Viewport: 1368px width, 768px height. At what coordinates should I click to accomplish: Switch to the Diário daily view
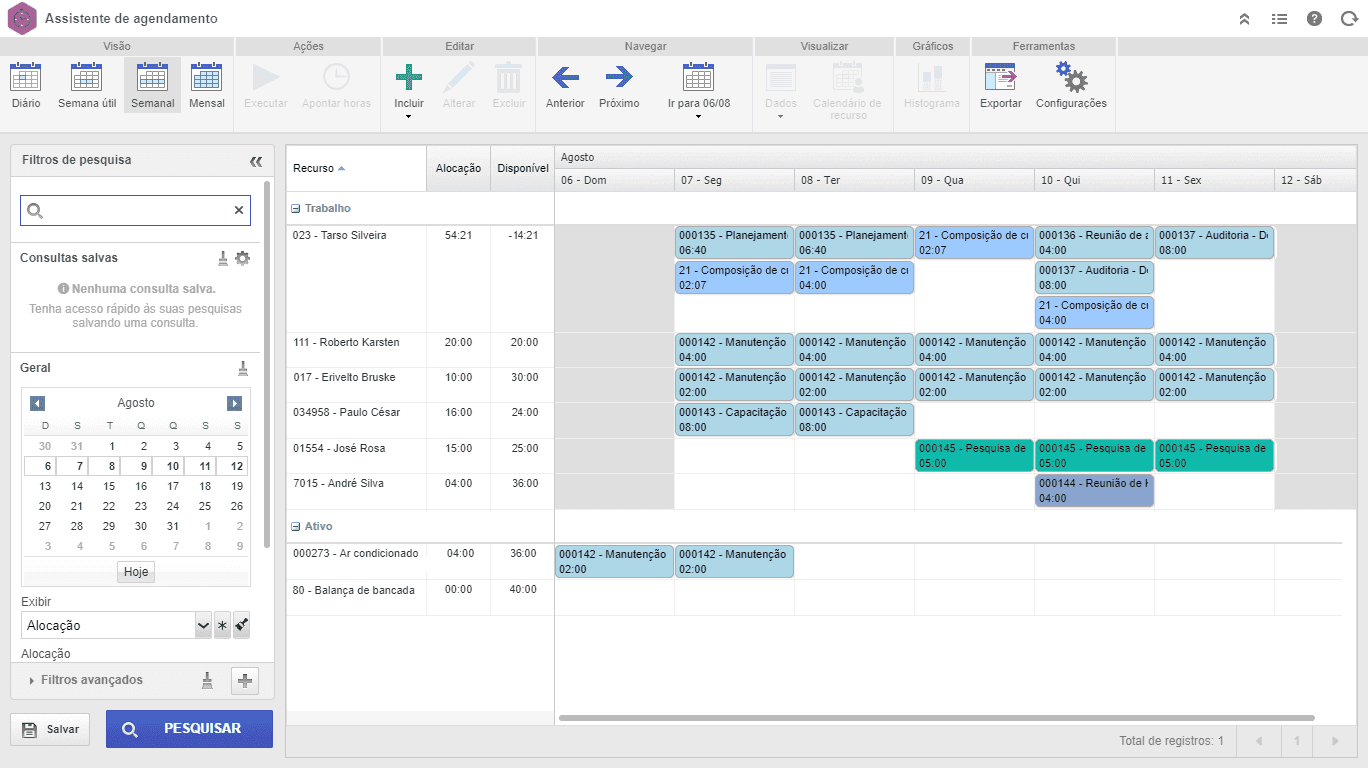coord(26,86)
